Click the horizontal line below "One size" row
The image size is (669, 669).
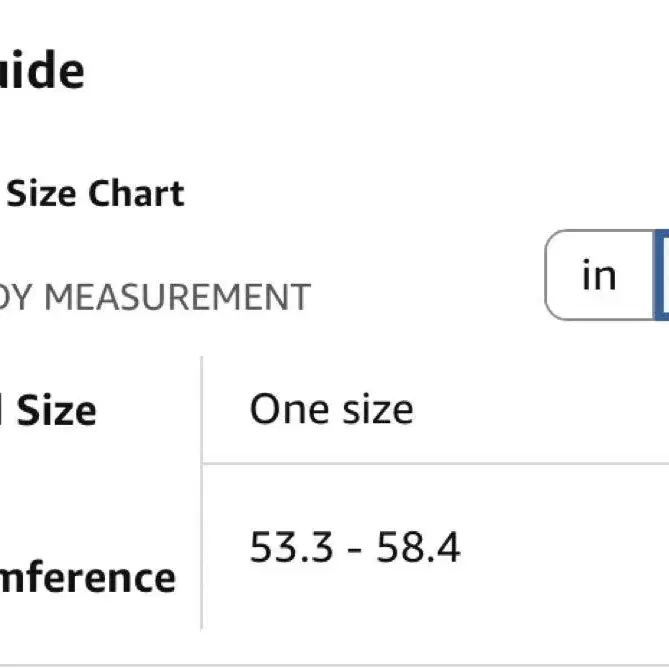click(x=436, y=463)
